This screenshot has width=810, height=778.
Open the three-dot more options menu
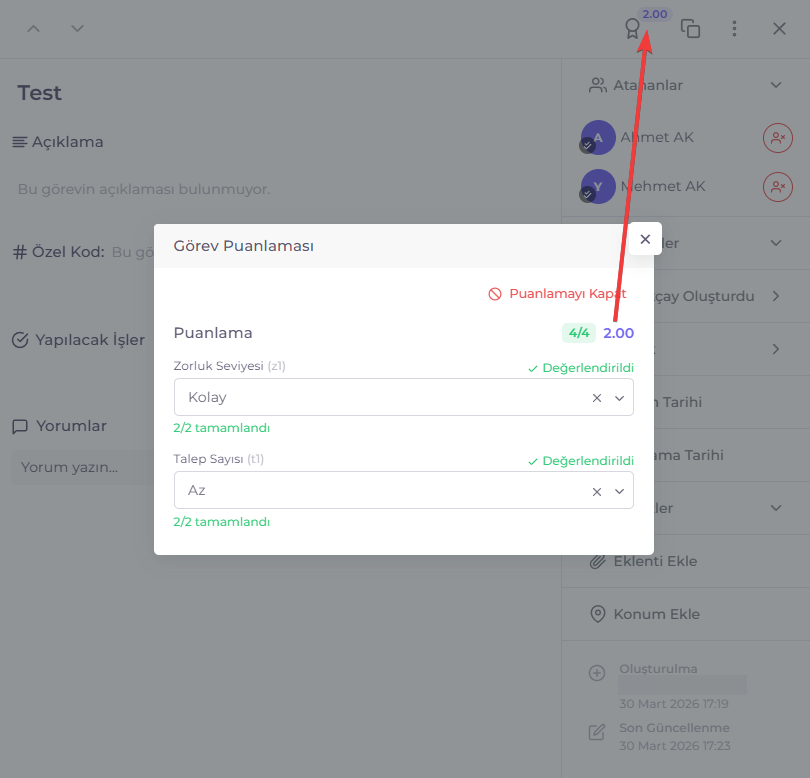pos(735,29)
